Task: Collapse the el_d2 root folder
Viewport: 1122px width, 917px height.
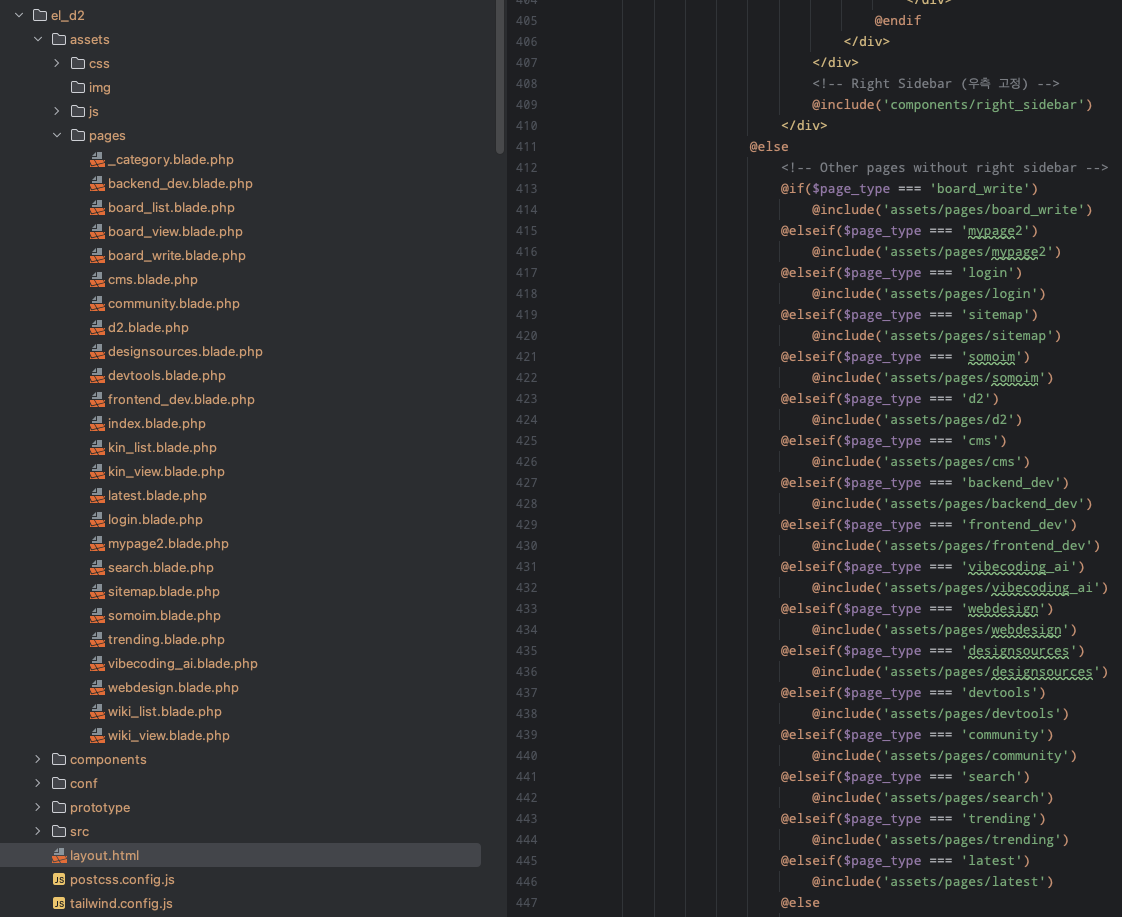Action: (x=19, y=16)
